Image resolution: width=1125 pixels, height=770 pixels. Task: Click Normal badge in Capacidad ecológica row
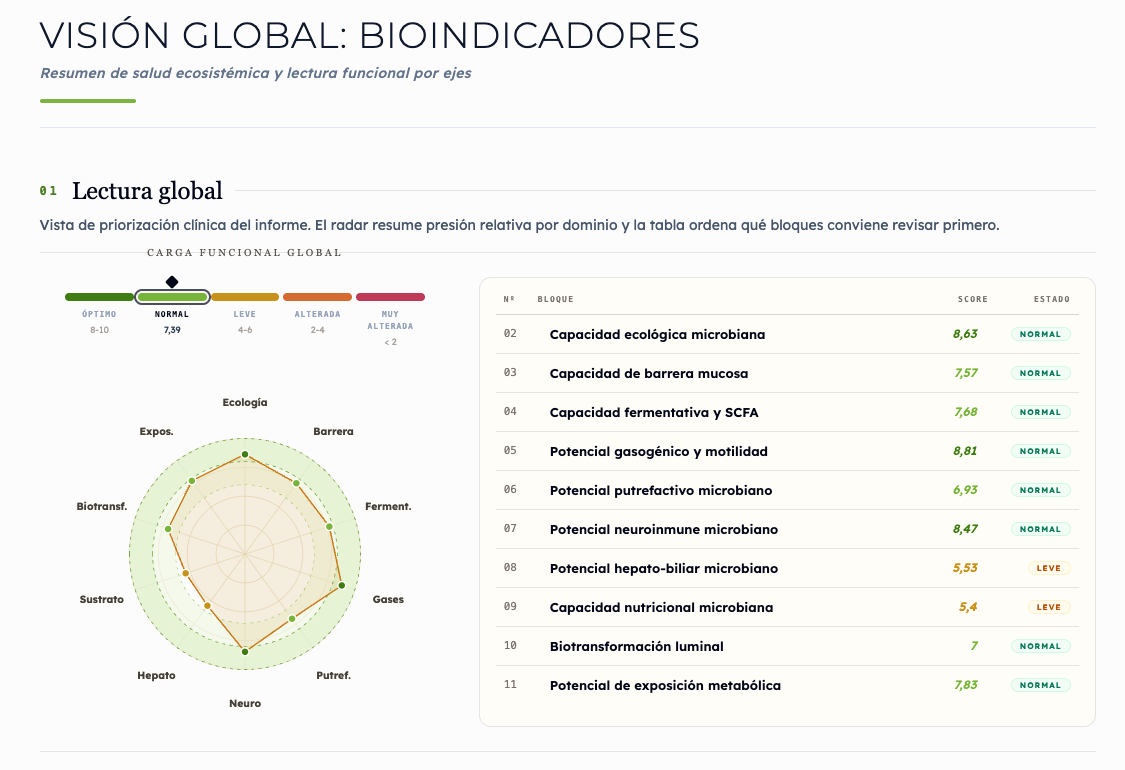[x=1040, y=334]
